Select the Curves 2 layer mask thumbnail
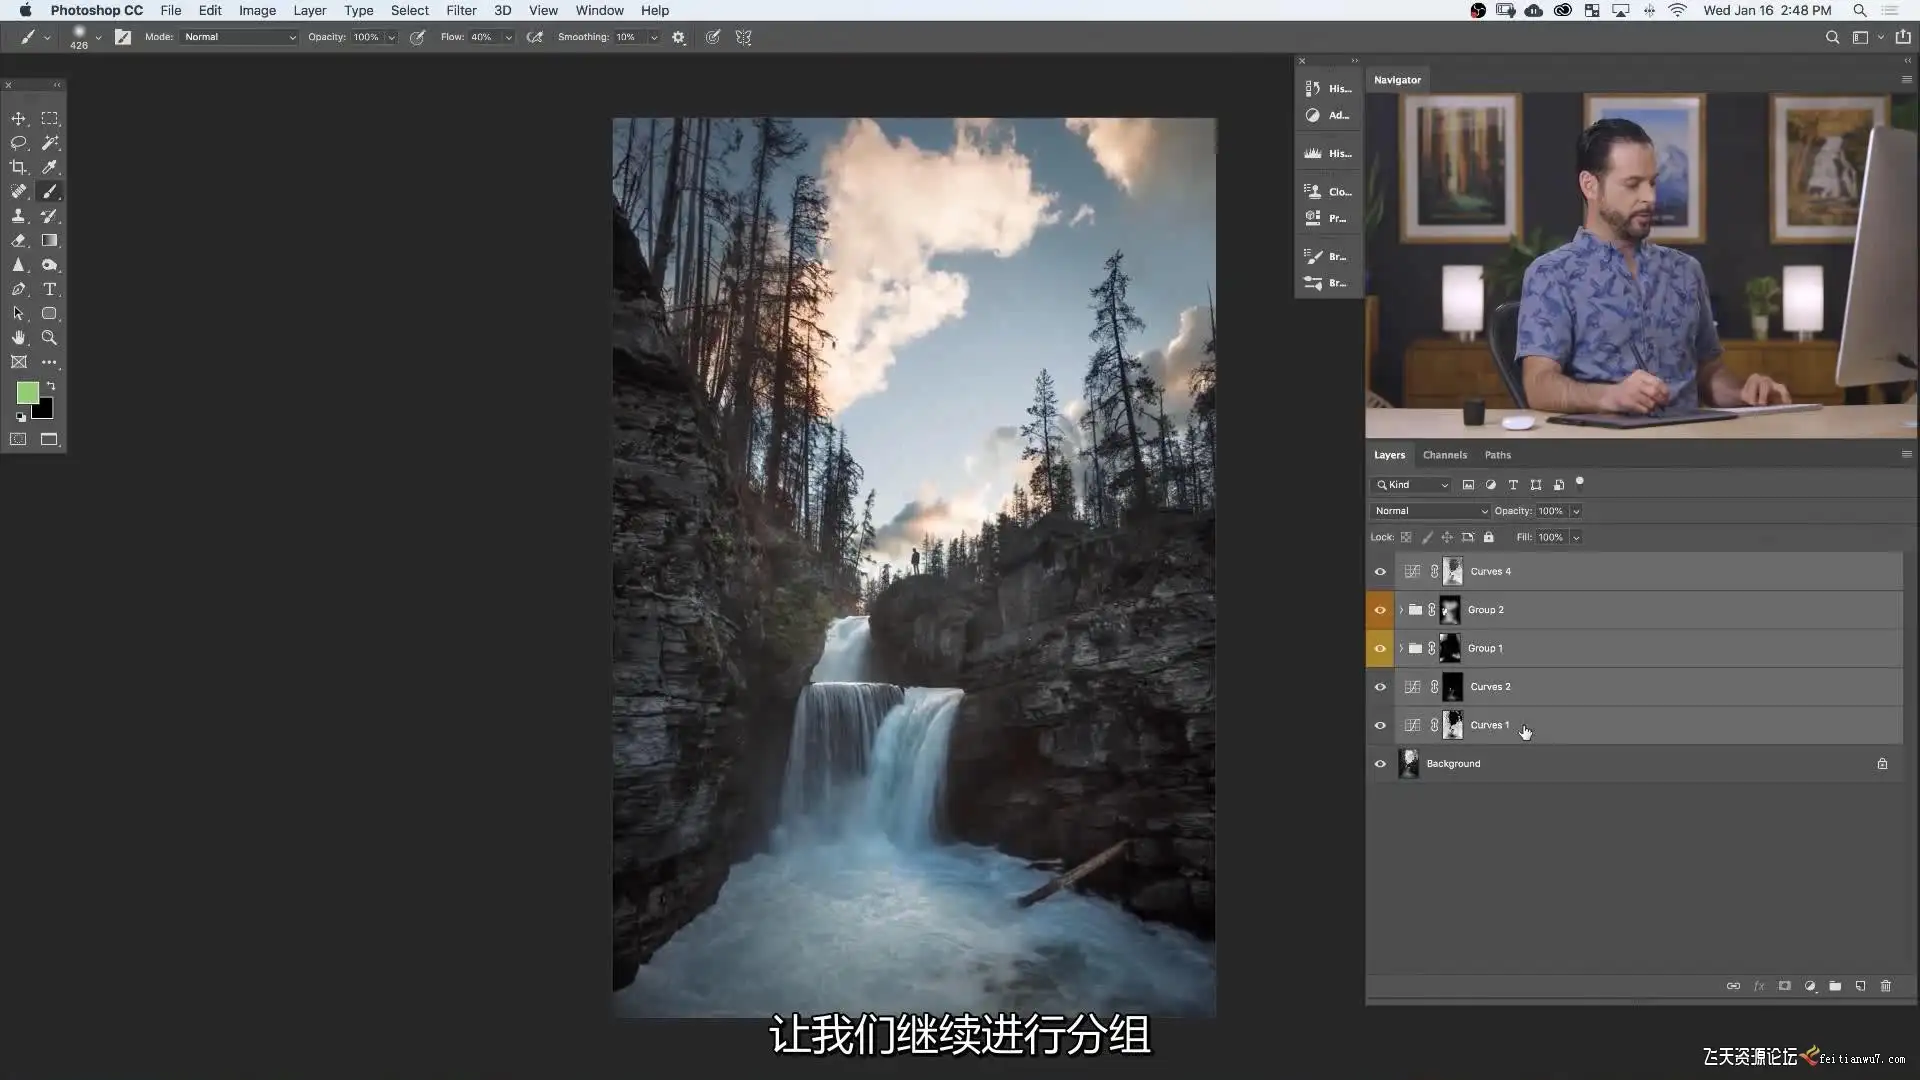 tap(1453, 687)
